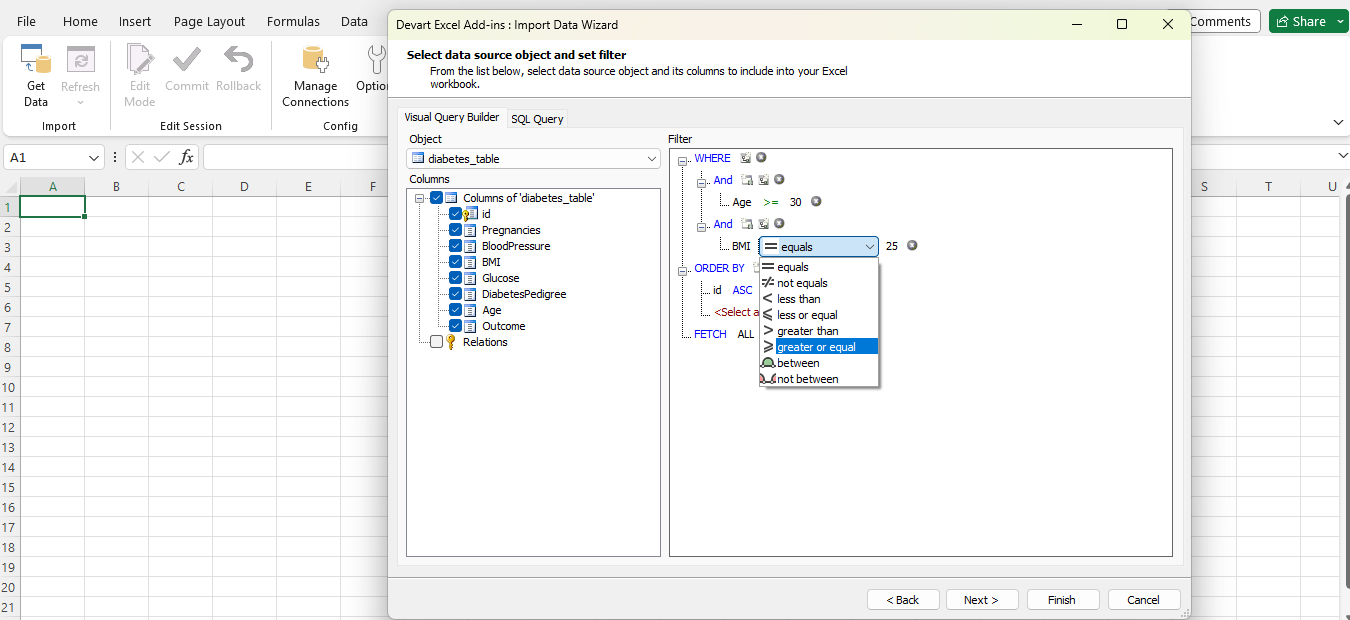Click the Refresh icon in Import group

click(x=80, y=62)
